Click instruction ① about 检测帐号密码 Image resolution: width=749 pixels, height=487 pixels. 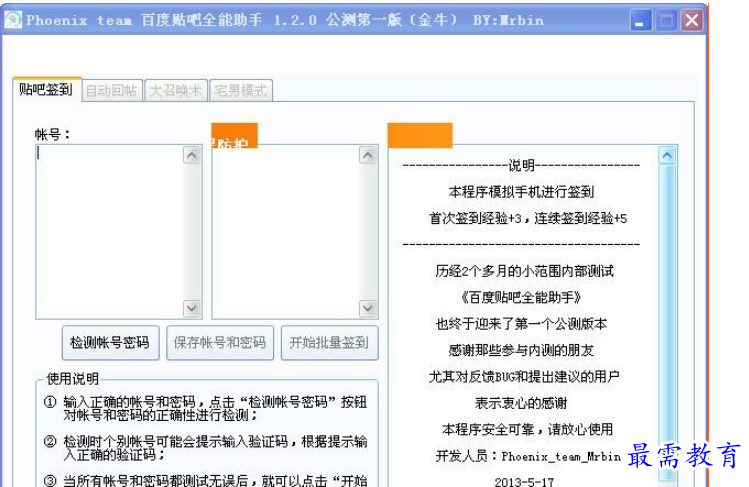(205, 408)
